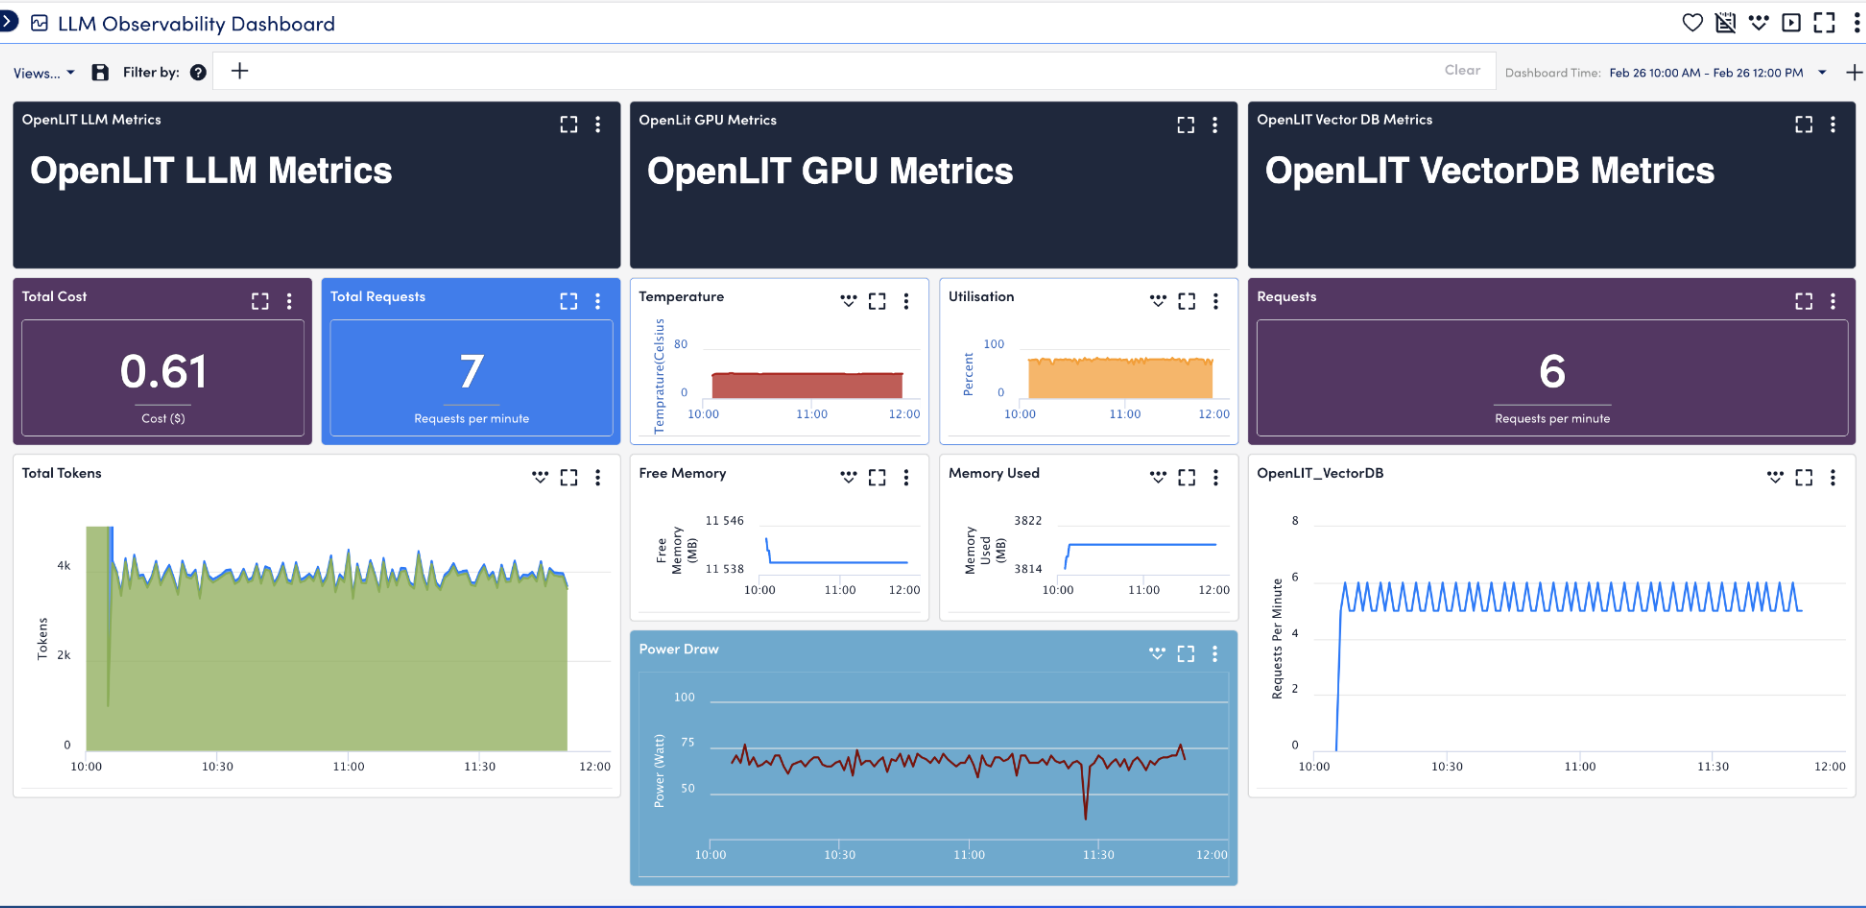Open OpenLit GPU Metrics widget options menu
The height and width of the screenshot is (908, 1866).
[x=1215, y=124]
